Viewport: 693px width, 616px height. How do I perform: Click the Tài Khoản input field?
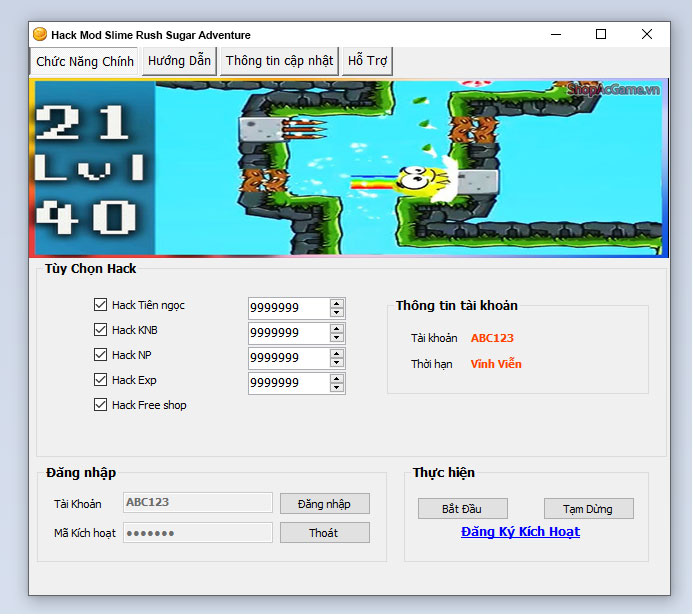198,502
